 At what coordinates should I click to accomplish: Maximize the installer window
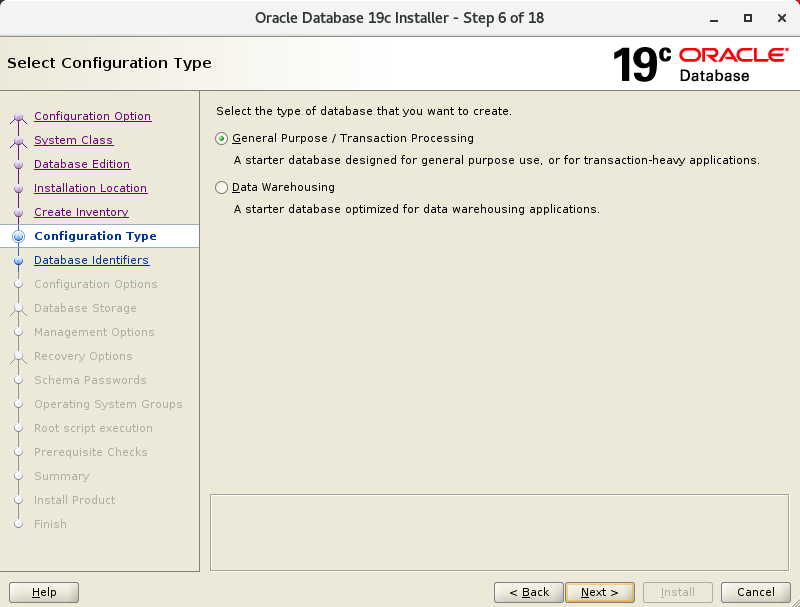point(748,18)
